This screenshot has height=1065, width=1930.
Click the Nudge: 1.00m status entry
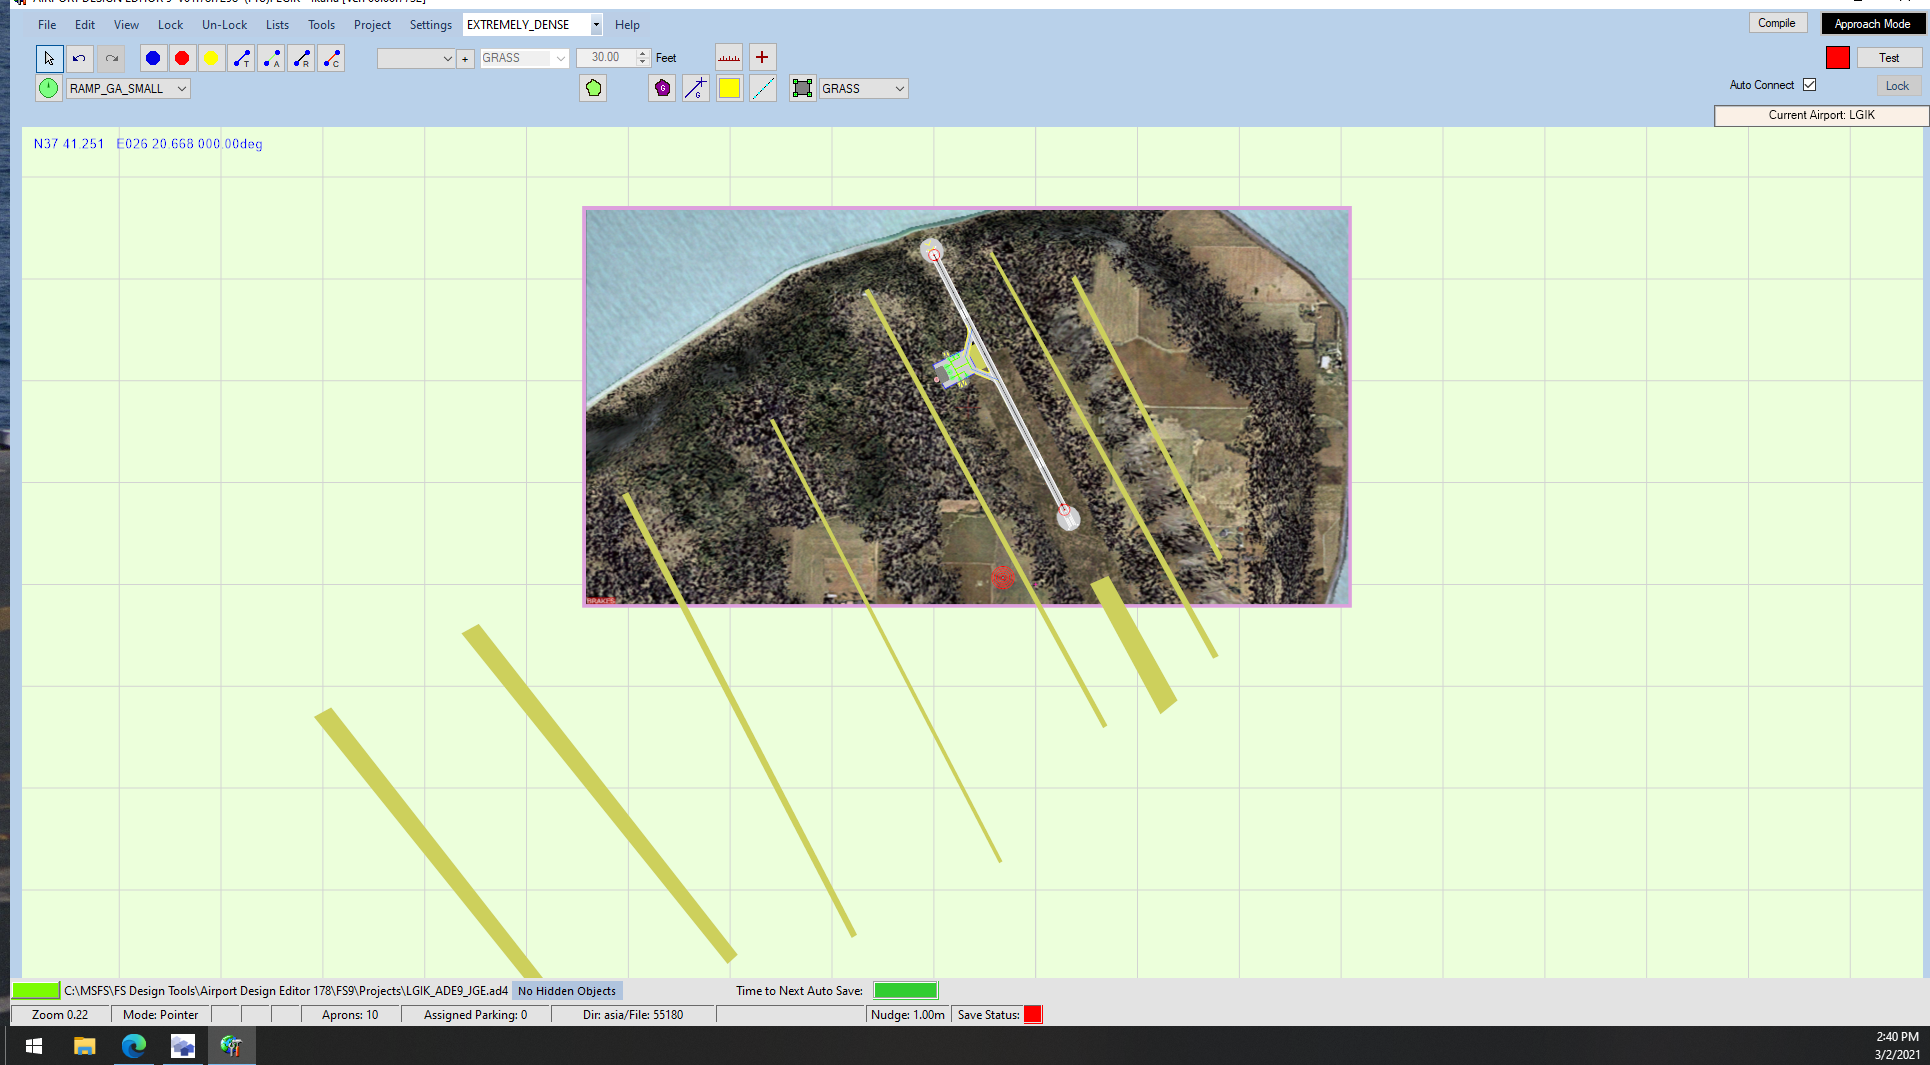coord(908,1015)
